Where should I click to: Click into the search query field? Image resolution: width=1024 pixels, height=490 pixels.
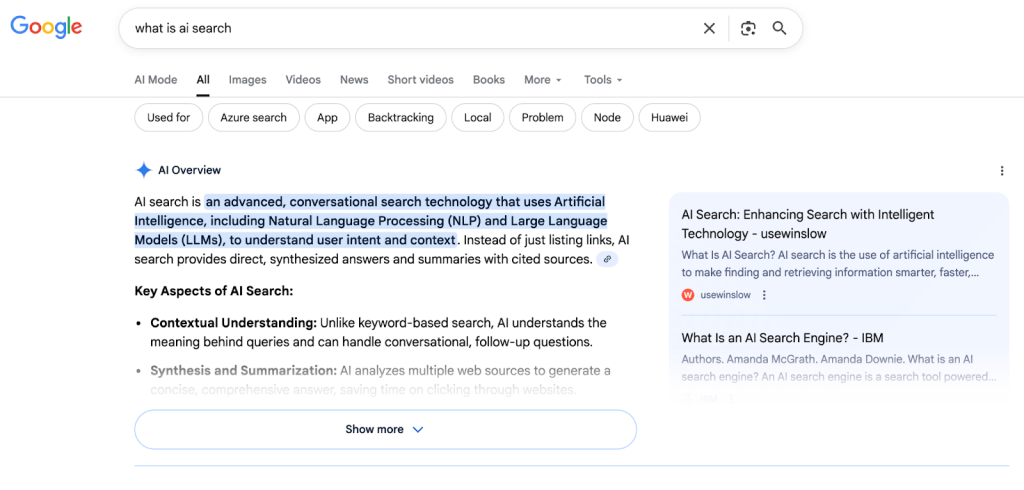pyautogui.click(x=400, y=28)
